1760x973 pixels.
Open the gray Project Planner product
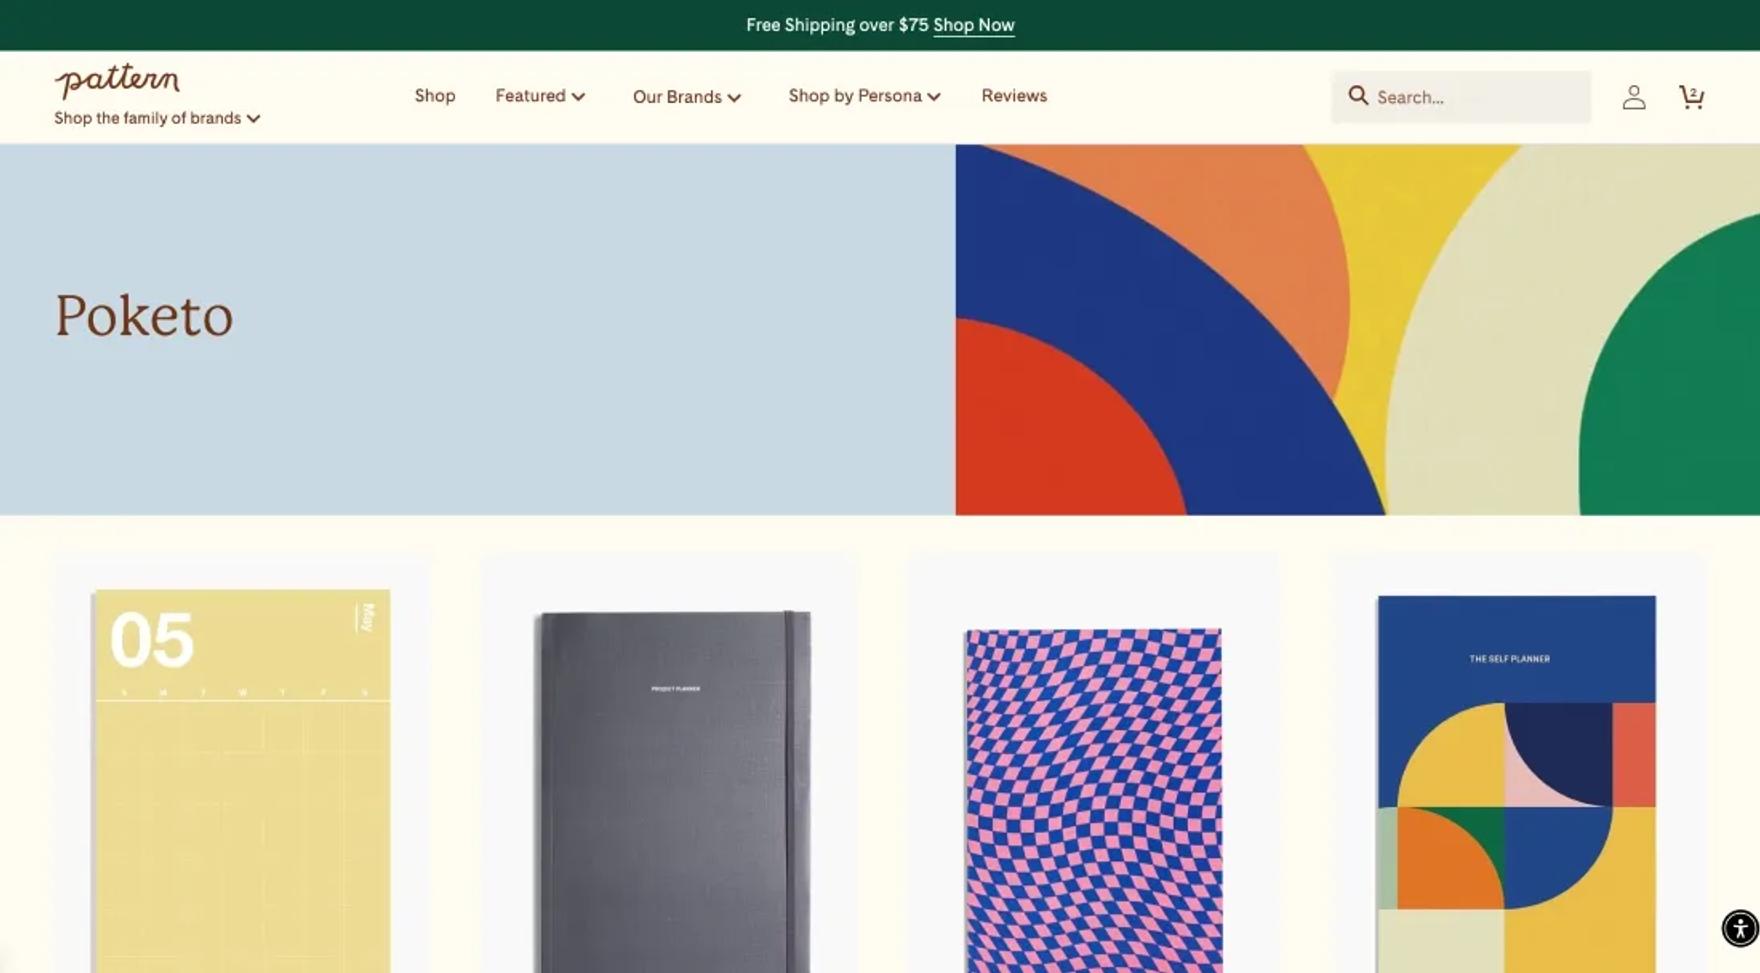tap(673, 790)
